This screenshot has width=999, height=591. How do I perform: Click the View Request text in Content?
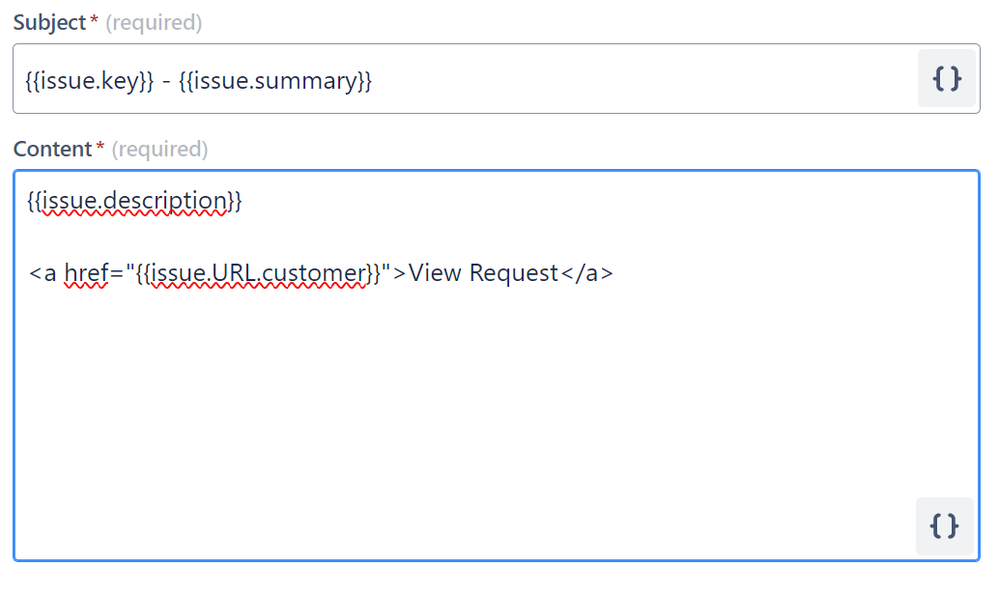click(484, 273)
